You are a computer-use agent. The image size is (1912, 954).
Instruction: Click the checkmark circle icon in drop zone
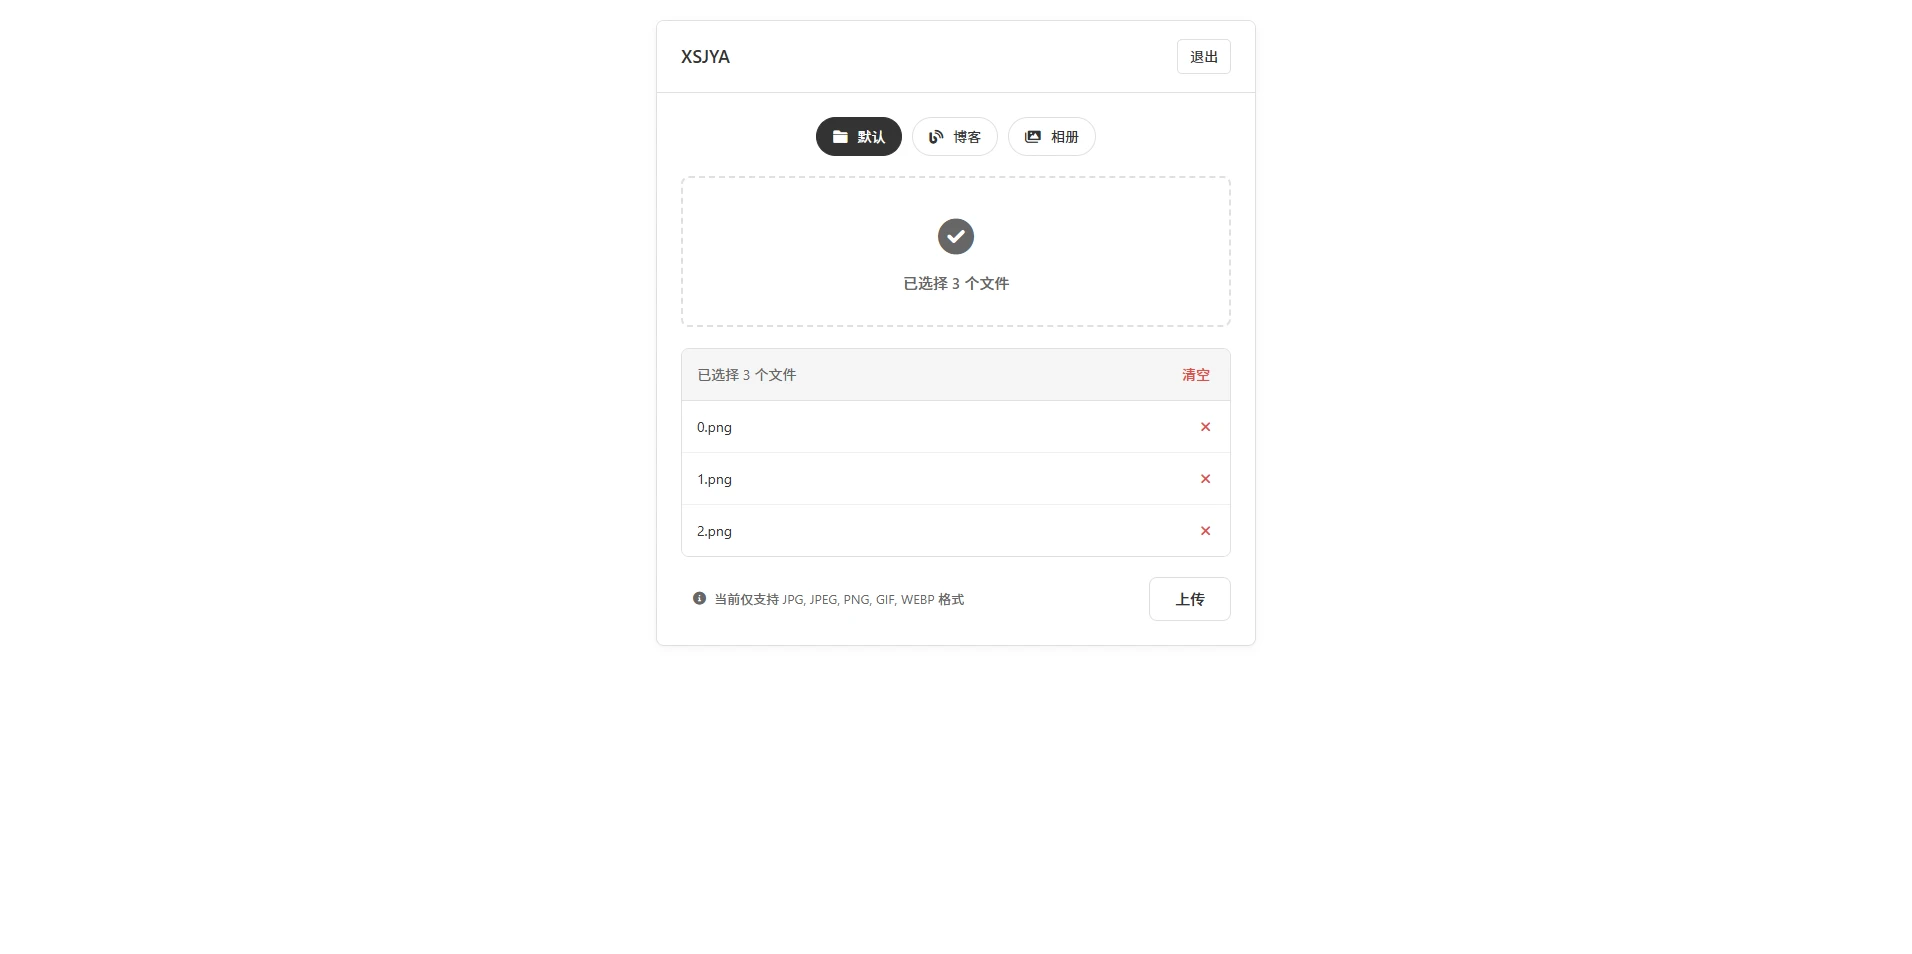pyautogui.click(x=956, y=237)
